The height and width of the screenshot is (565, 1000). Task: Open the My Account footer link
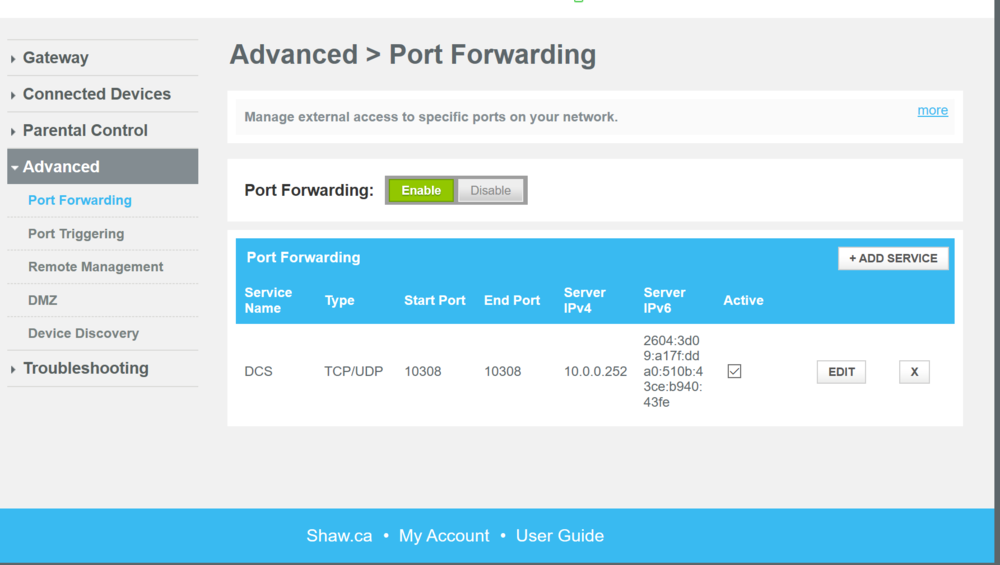click(444, 536)
